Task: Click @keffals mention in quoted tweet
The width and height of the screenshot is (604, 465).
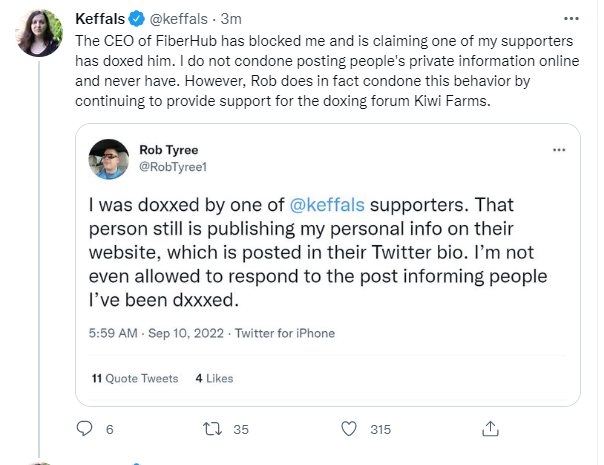Action: pos(327,207)
